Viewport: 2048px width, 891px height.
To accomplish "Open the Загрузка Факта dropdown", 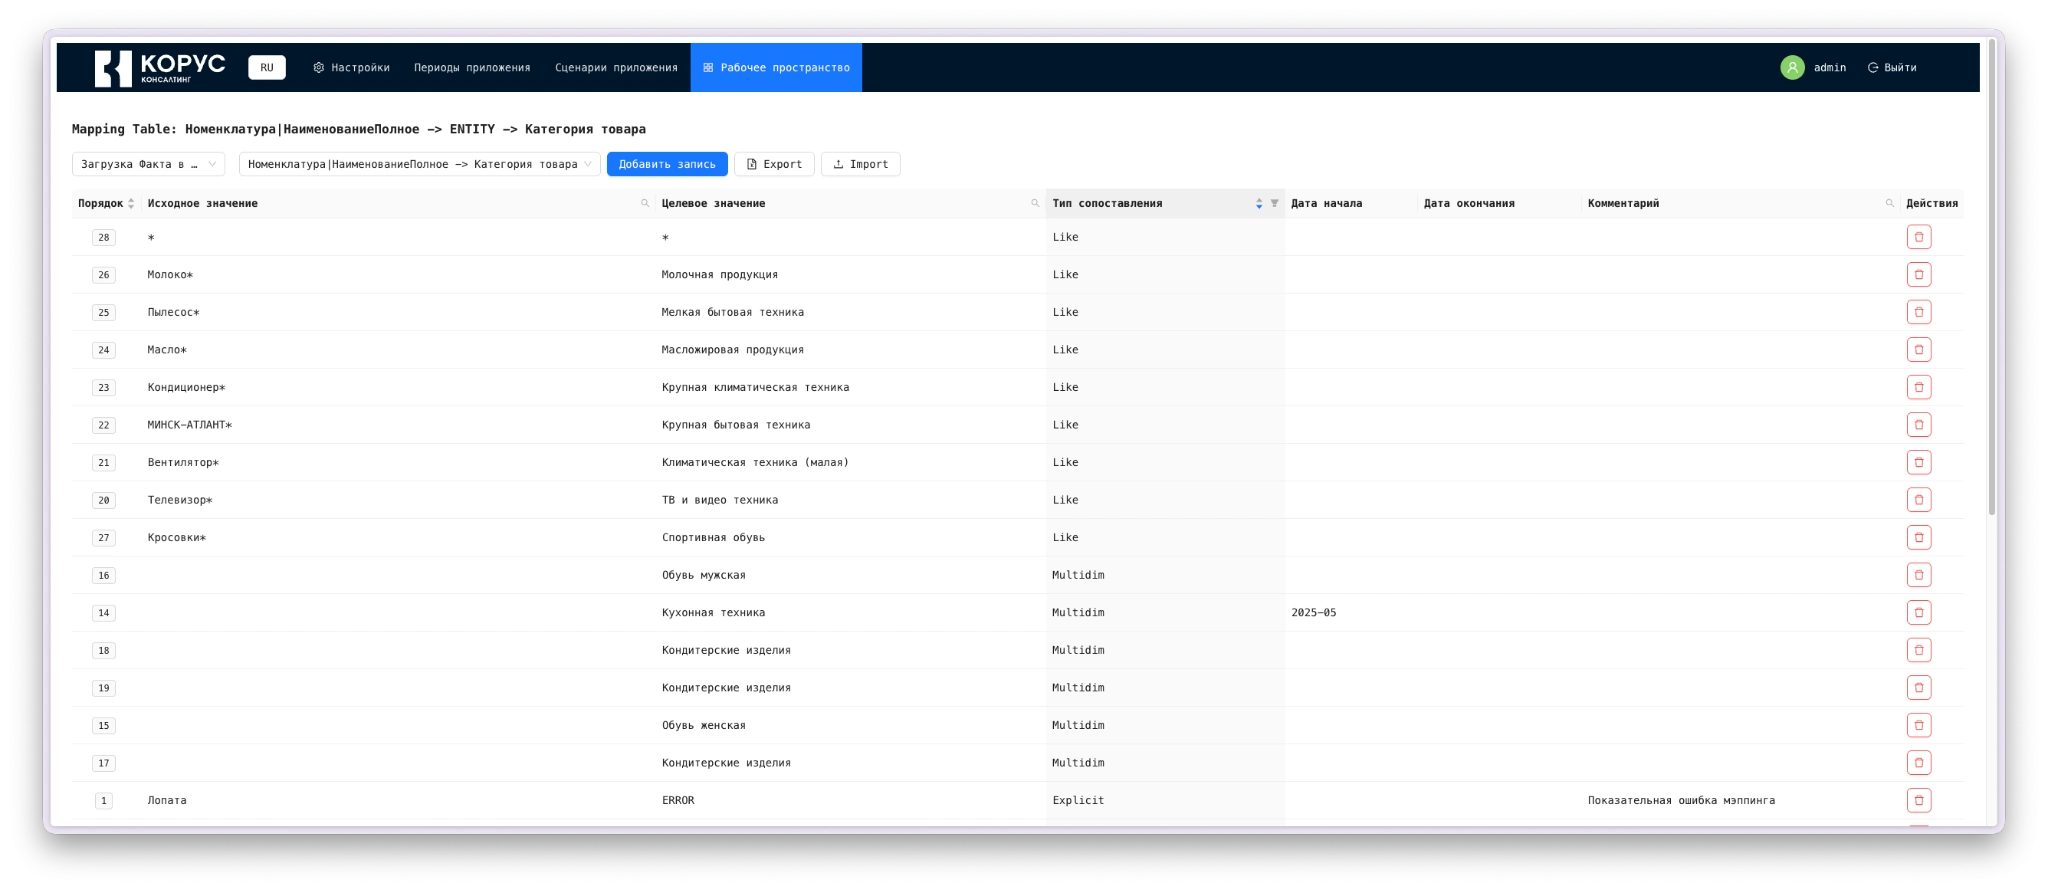I will click(148, 164).
